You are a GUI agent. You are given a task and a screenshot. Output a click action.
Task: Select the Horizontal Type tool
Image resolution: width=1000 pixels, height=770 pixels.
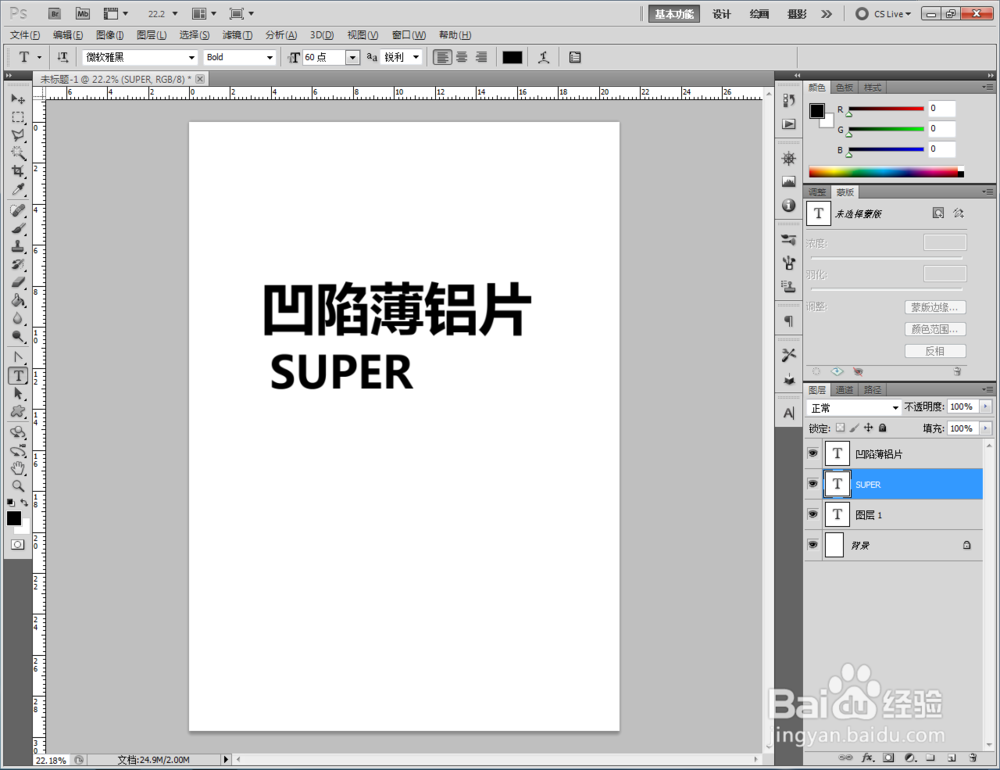(x=18, y=376)
